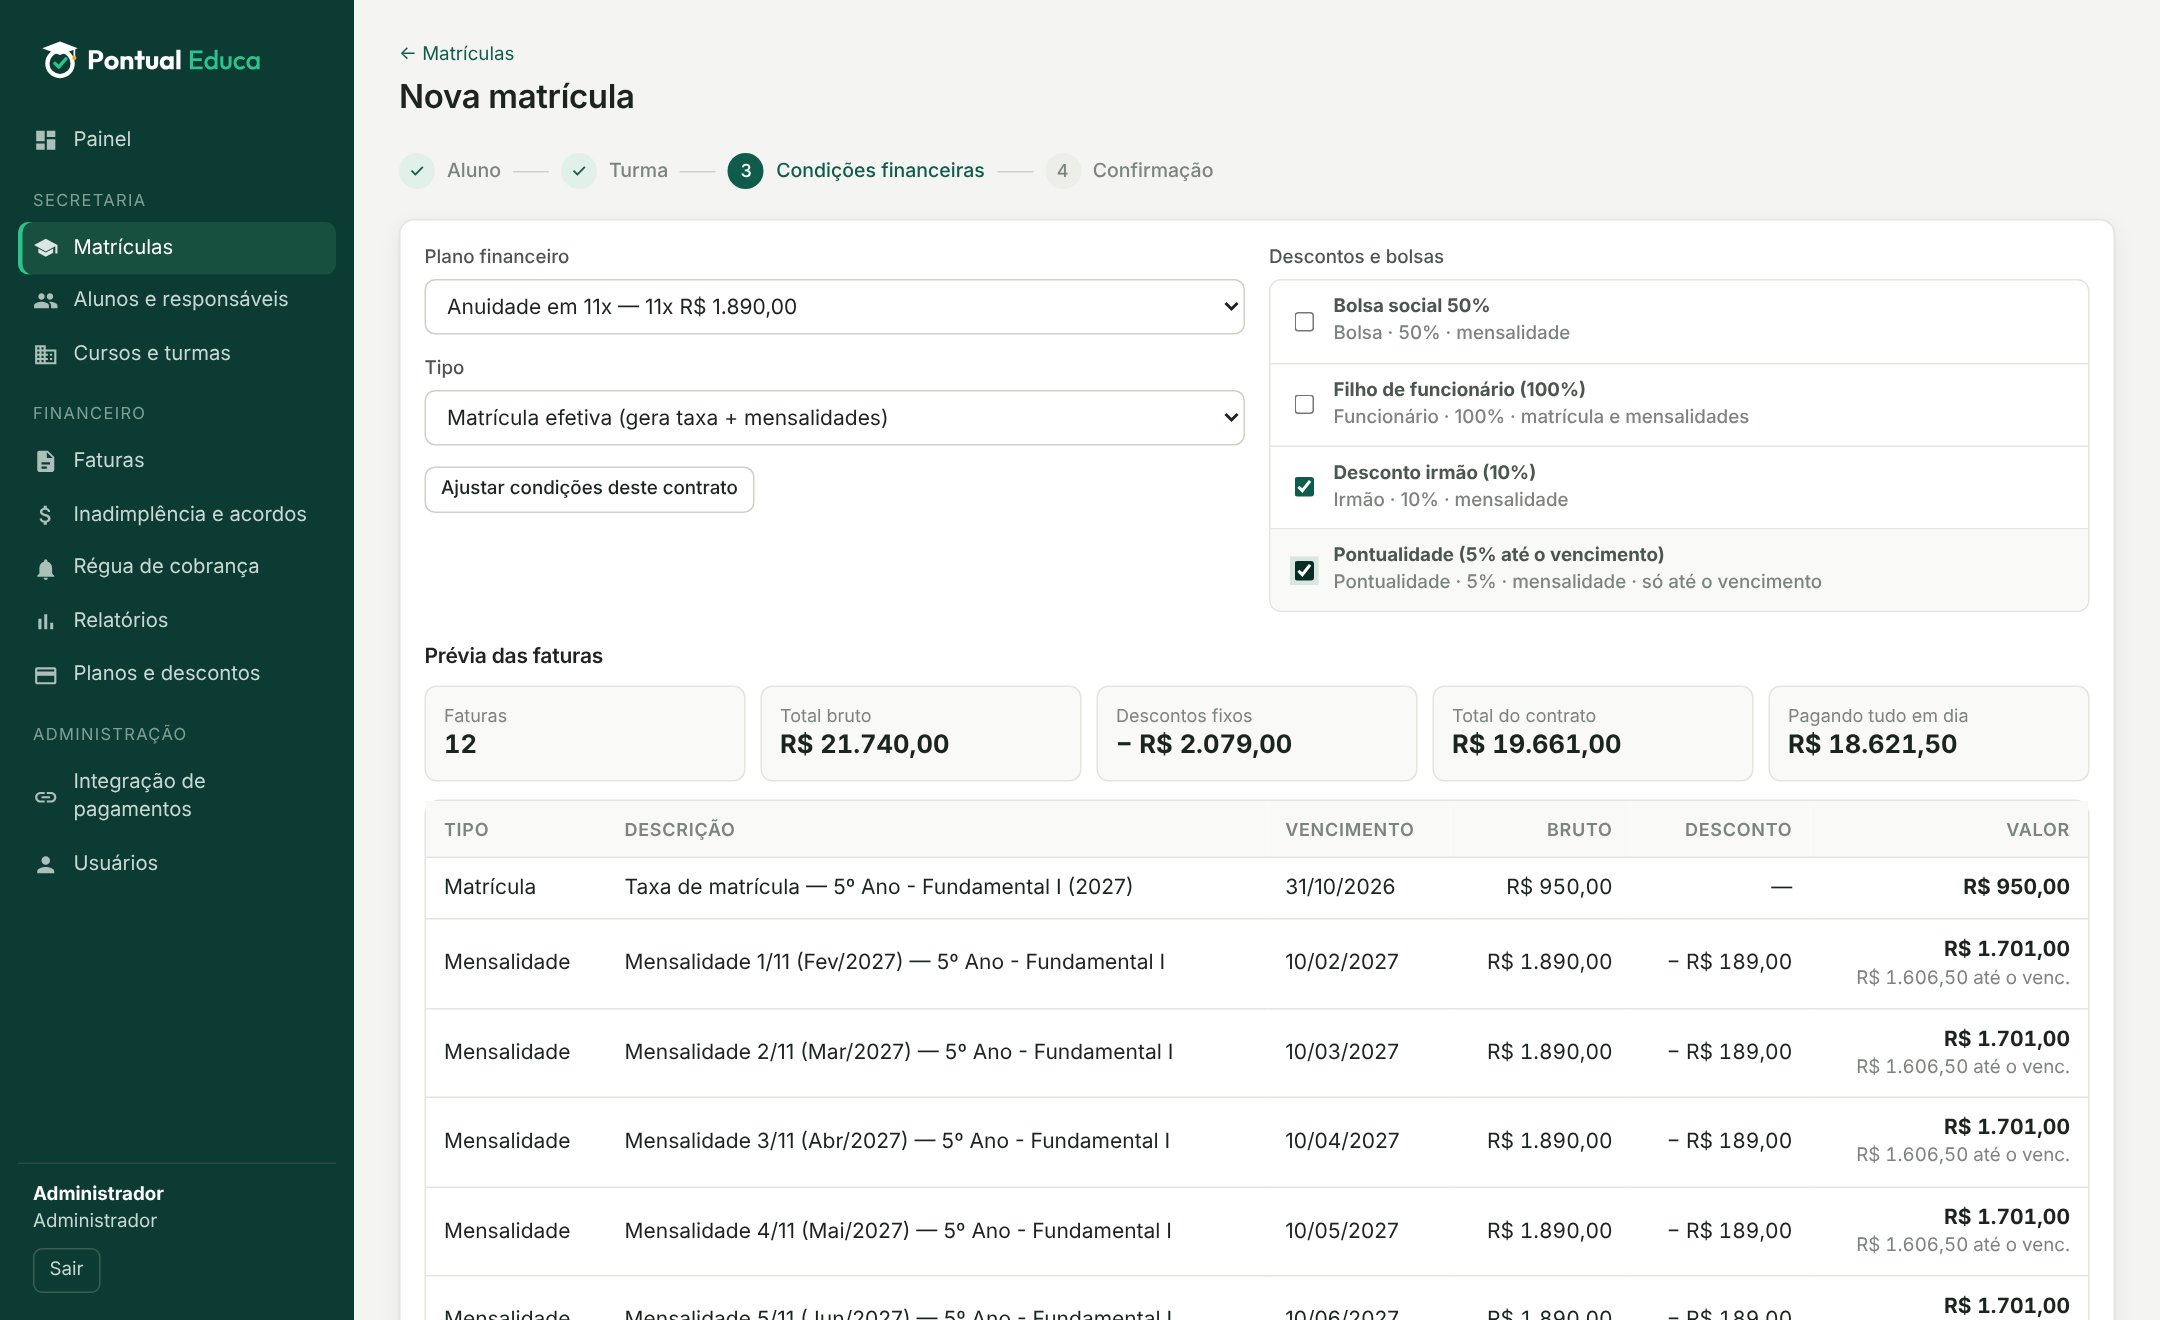
Task: Click the Faturas document icon
Action: tap(45, 461)
